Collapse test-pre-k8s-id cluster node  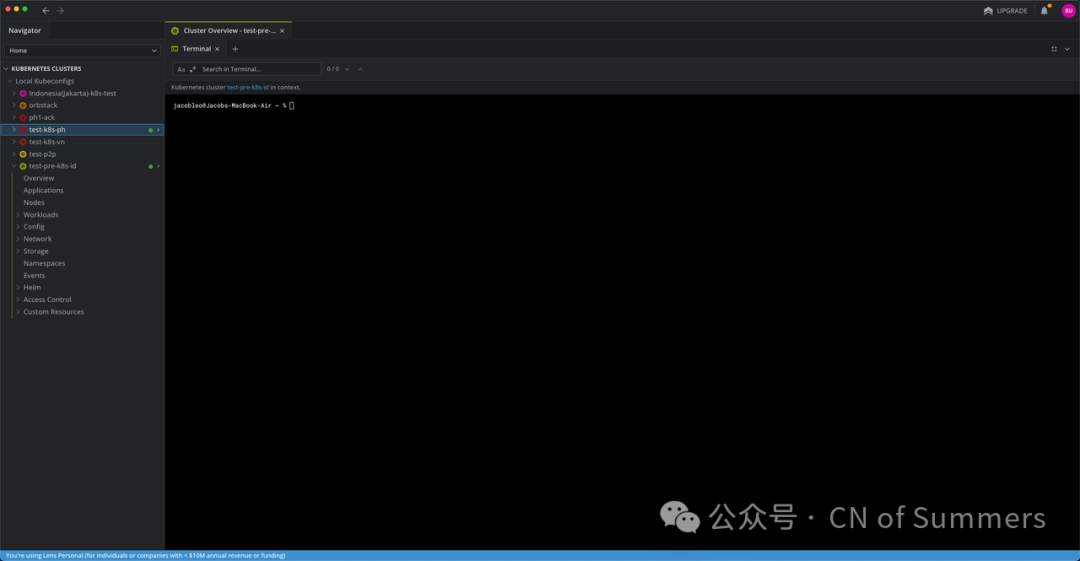pyautogui.click(x=14, y=166)
